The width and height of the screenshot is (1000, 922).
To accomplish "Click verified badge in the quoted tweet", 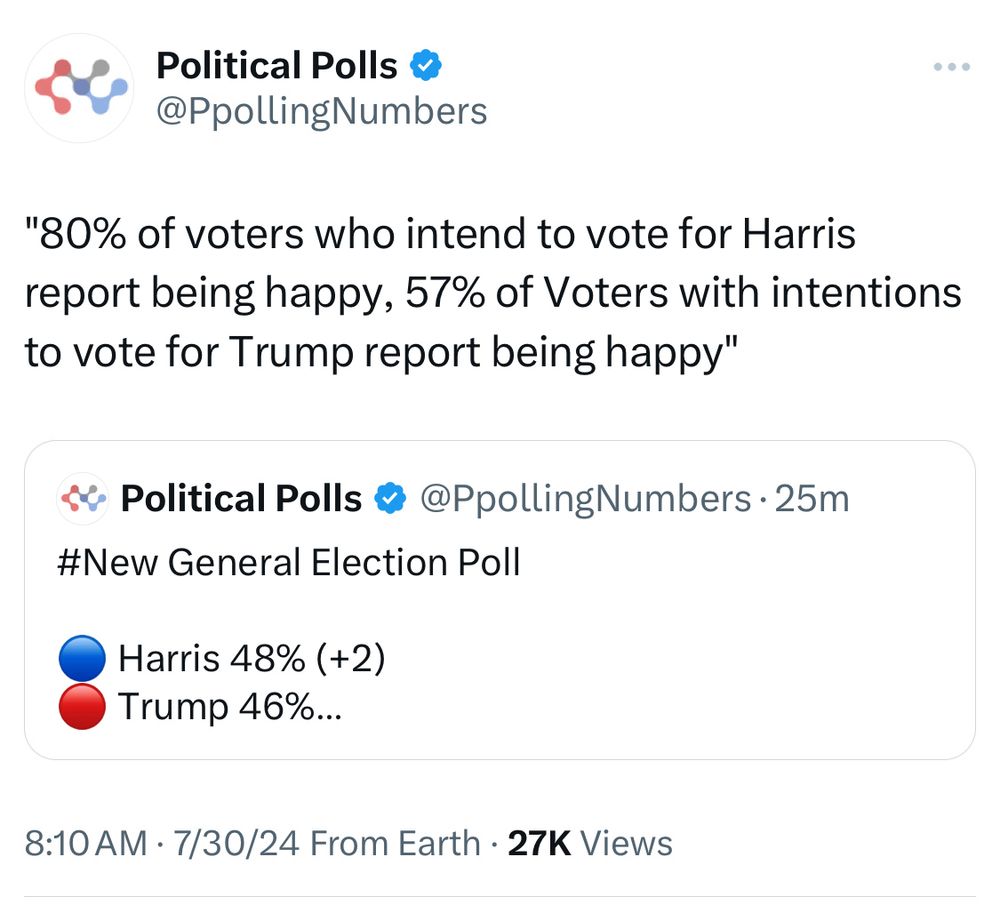I will 390,499.
